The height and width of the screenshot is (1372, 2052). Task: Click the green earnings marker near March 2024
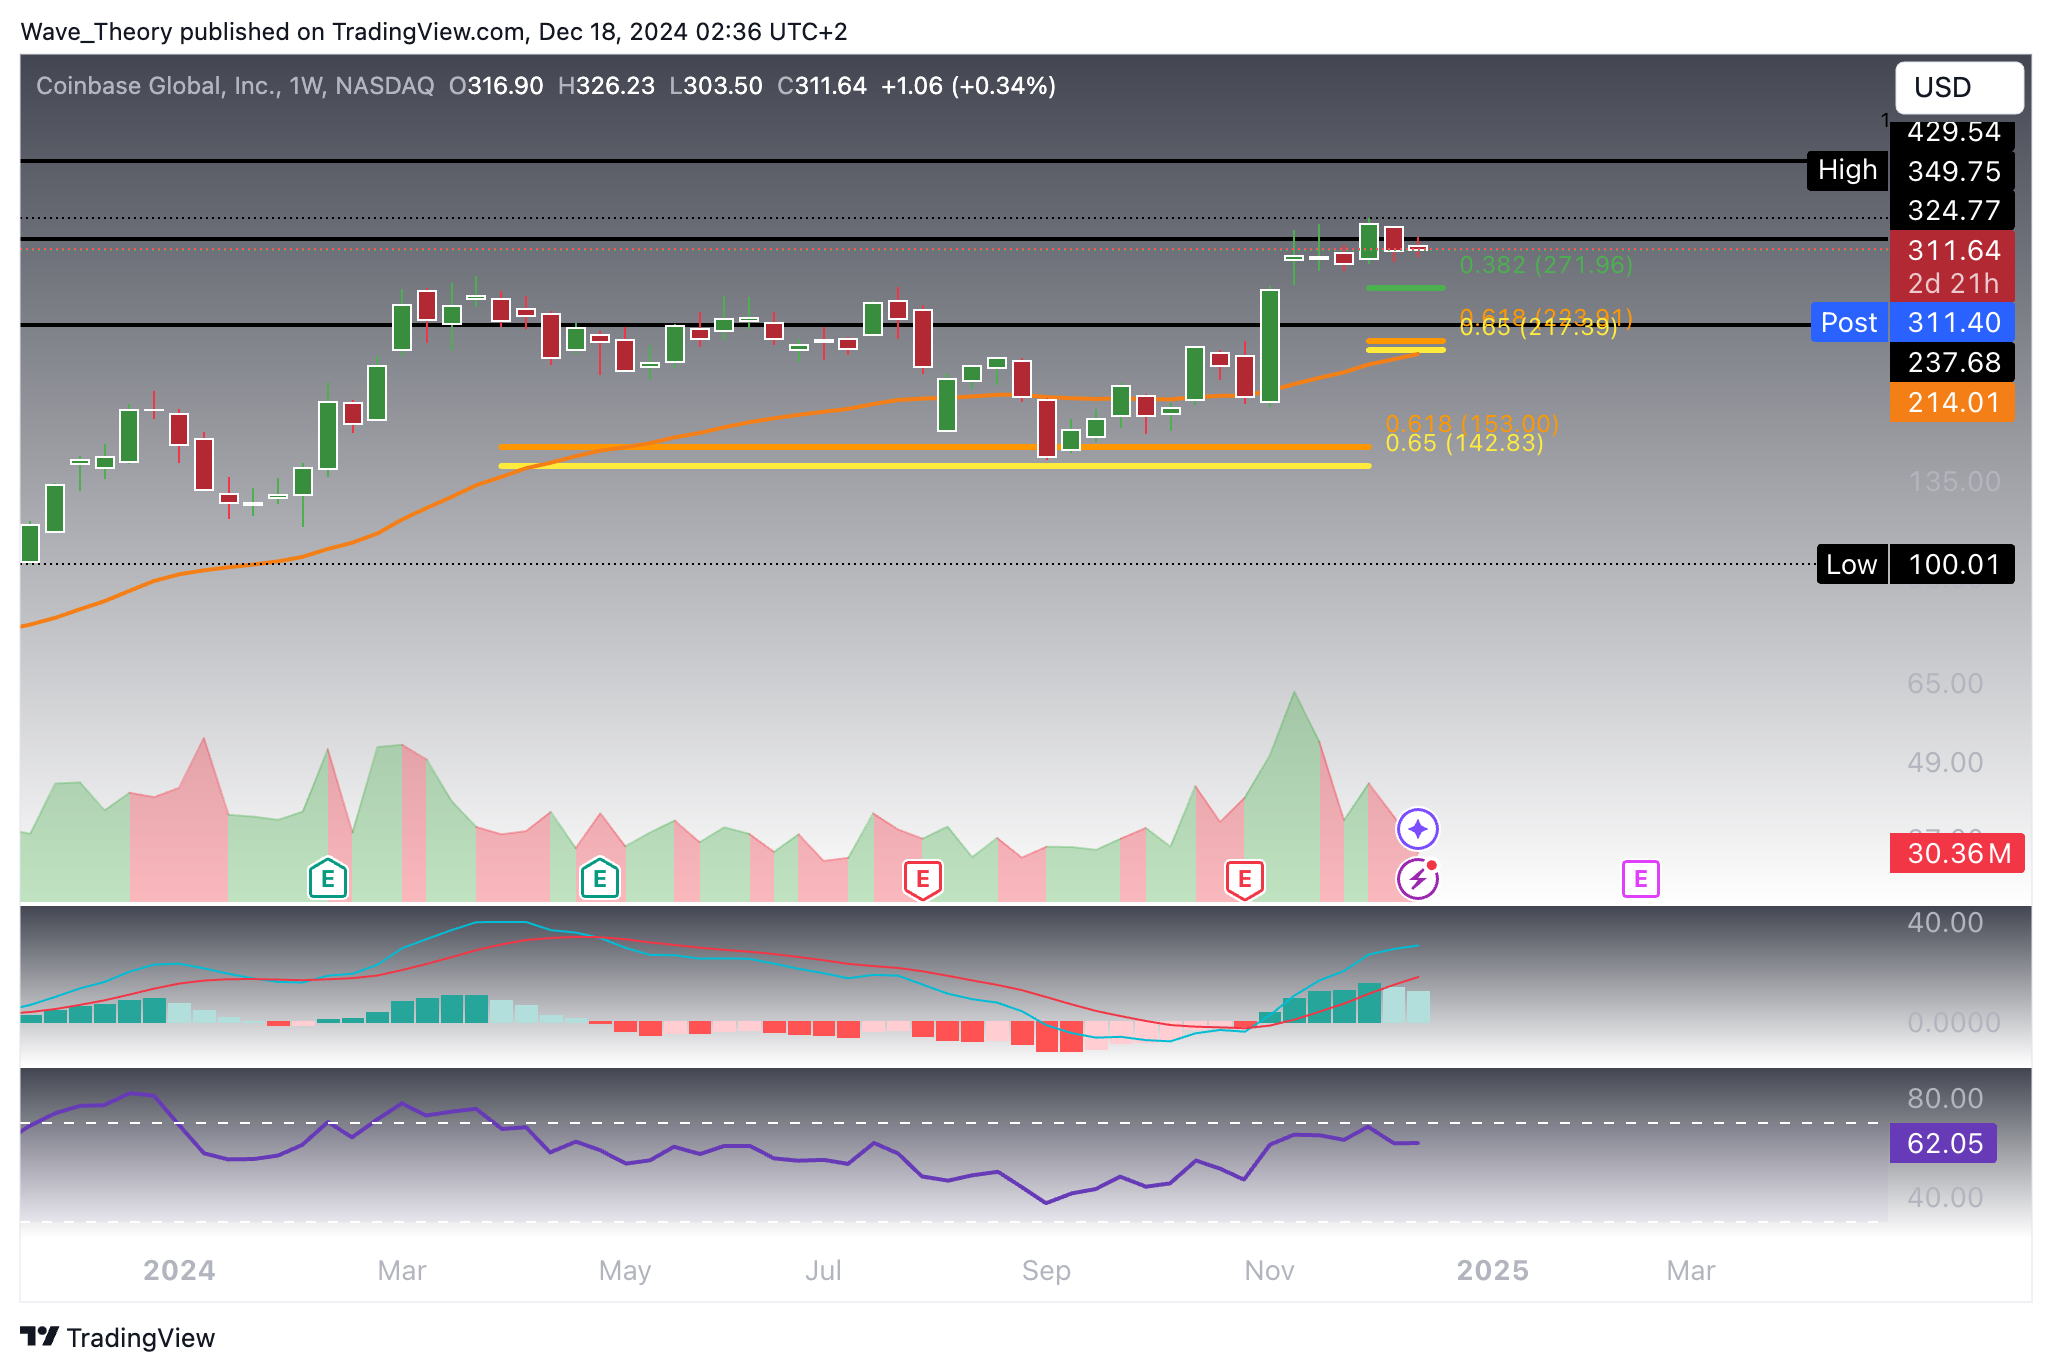[328, 879]
